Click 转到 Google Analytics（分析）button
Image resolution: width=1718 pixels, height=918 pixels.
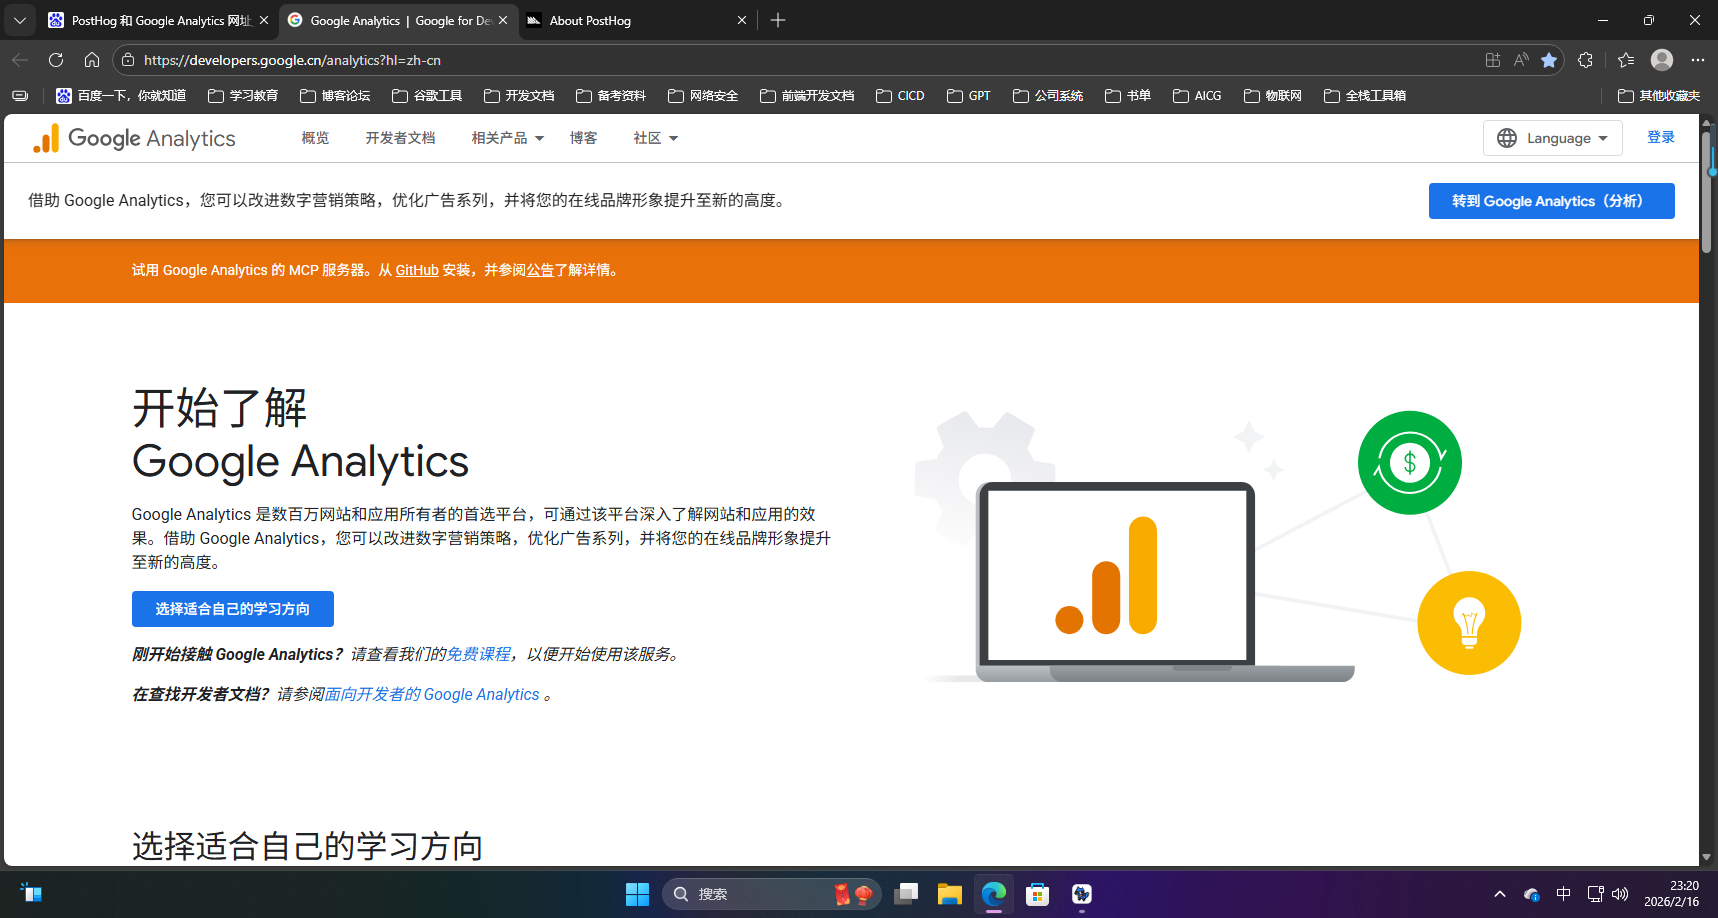click(1551, 200)
